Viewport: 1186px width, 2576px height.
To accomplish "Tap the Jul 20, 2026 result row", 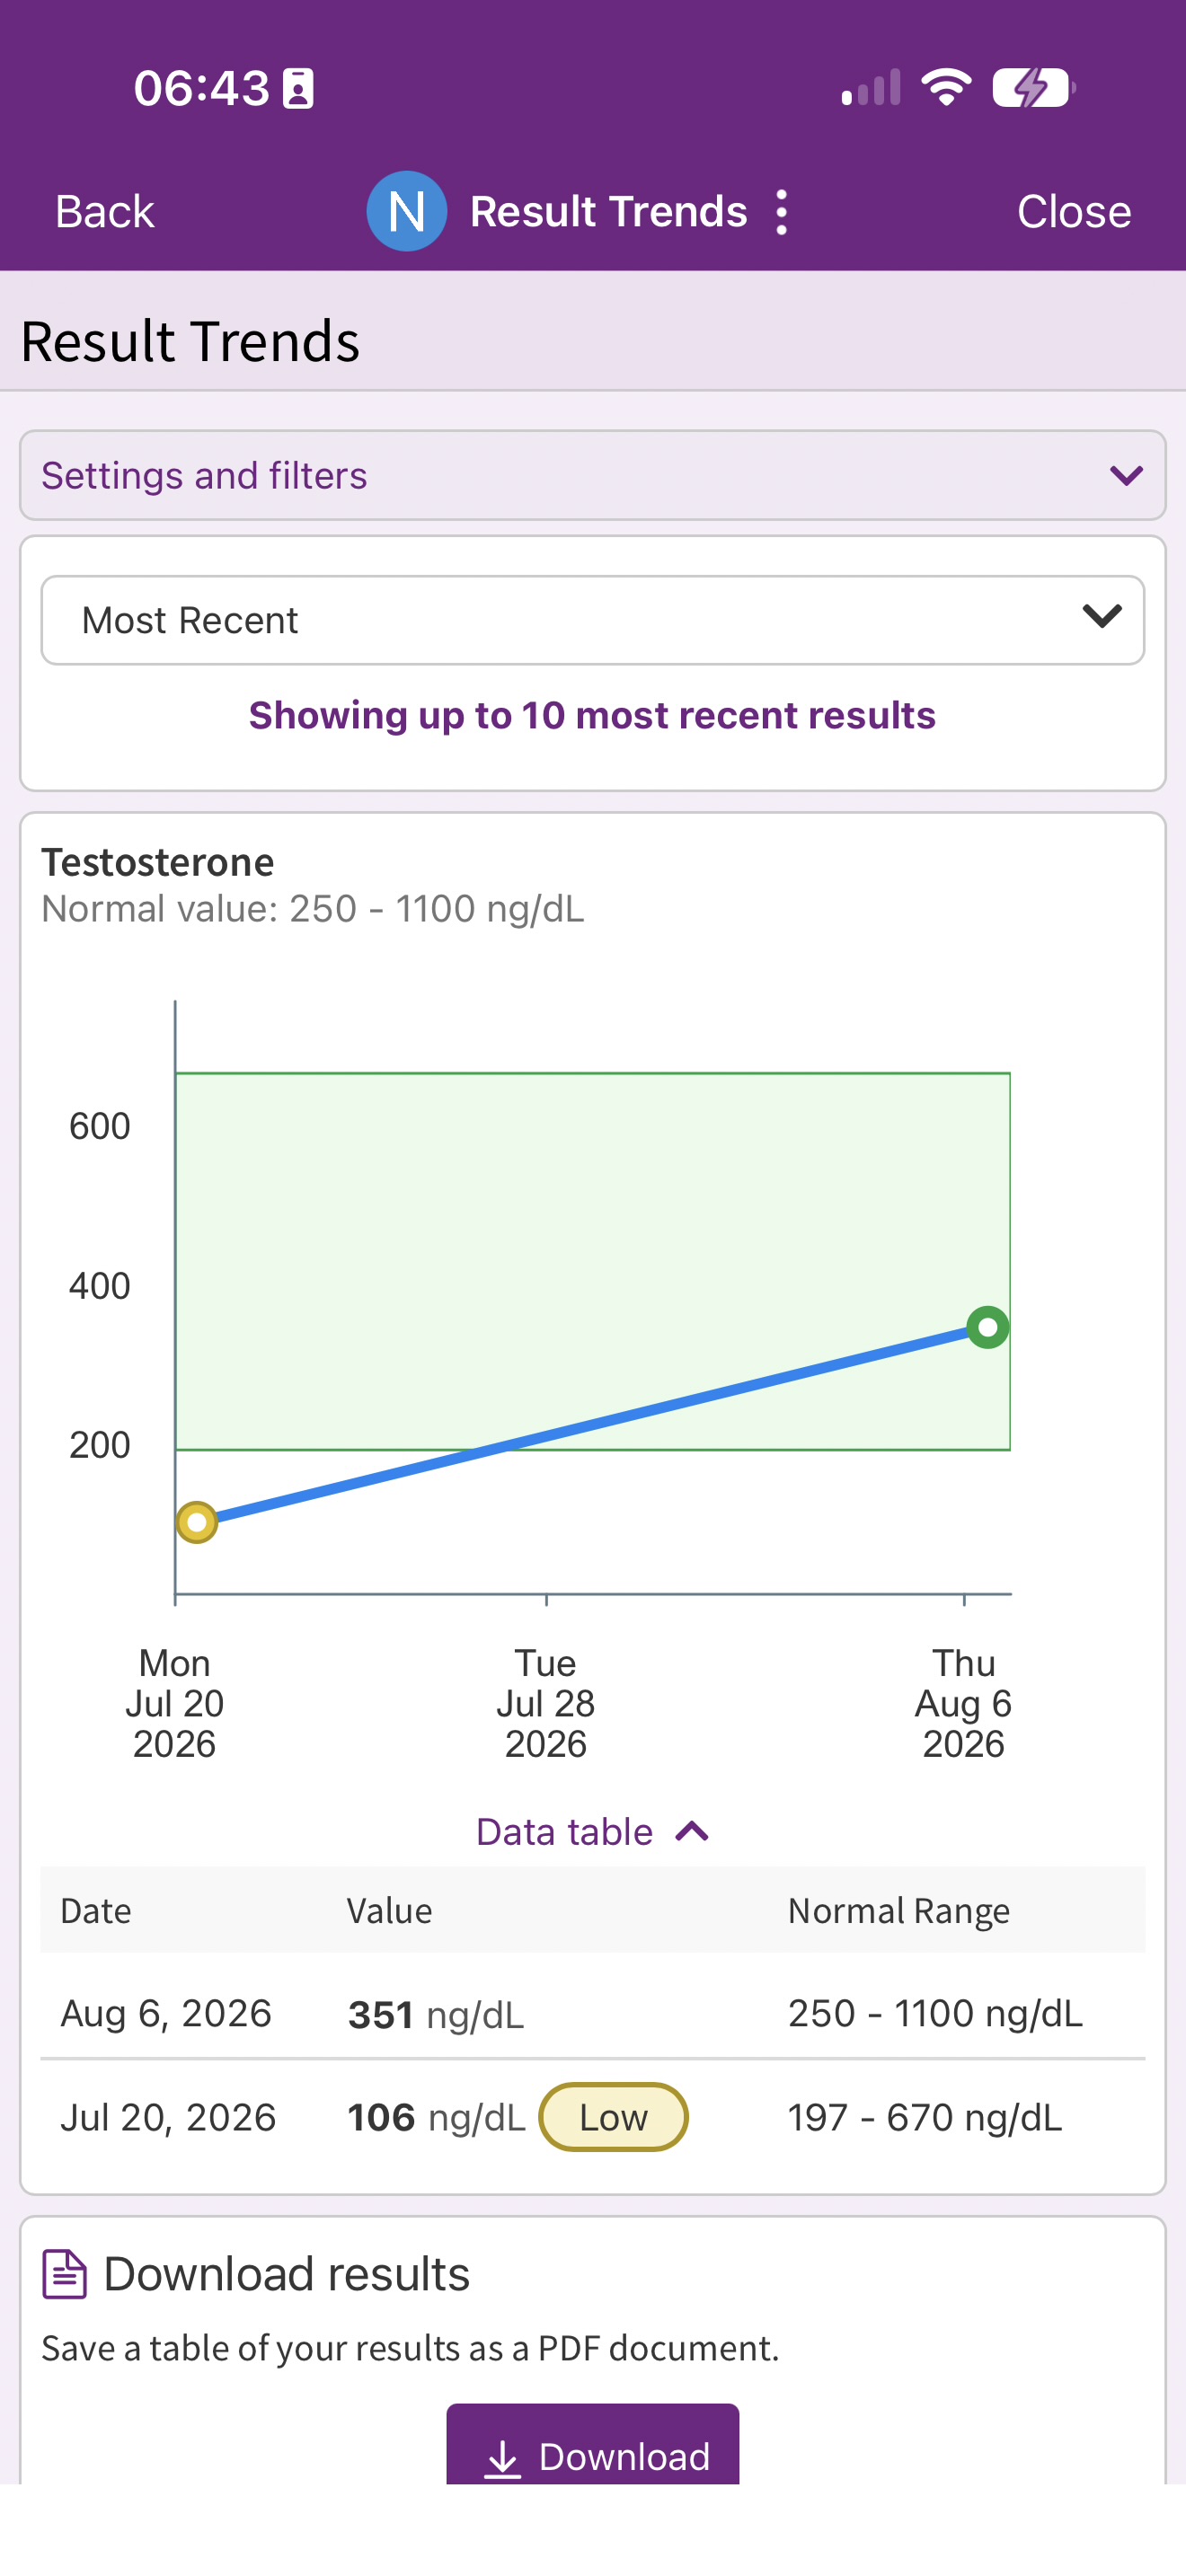I will 593,2118.
